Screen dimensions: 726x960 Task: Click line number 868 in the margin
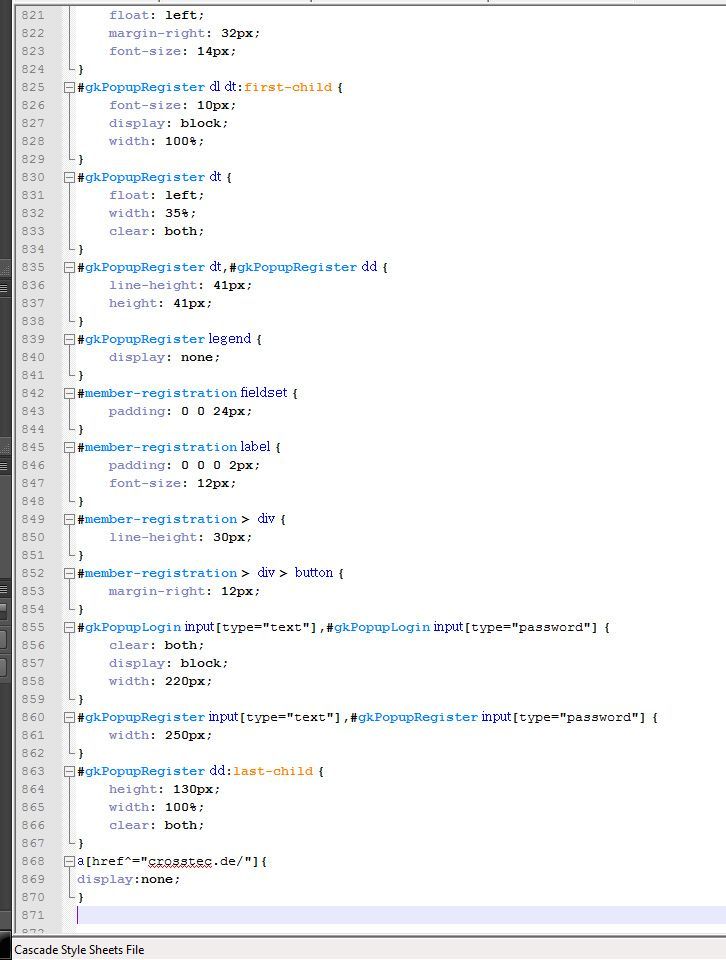pyautogui.click(x=33, y=861)
